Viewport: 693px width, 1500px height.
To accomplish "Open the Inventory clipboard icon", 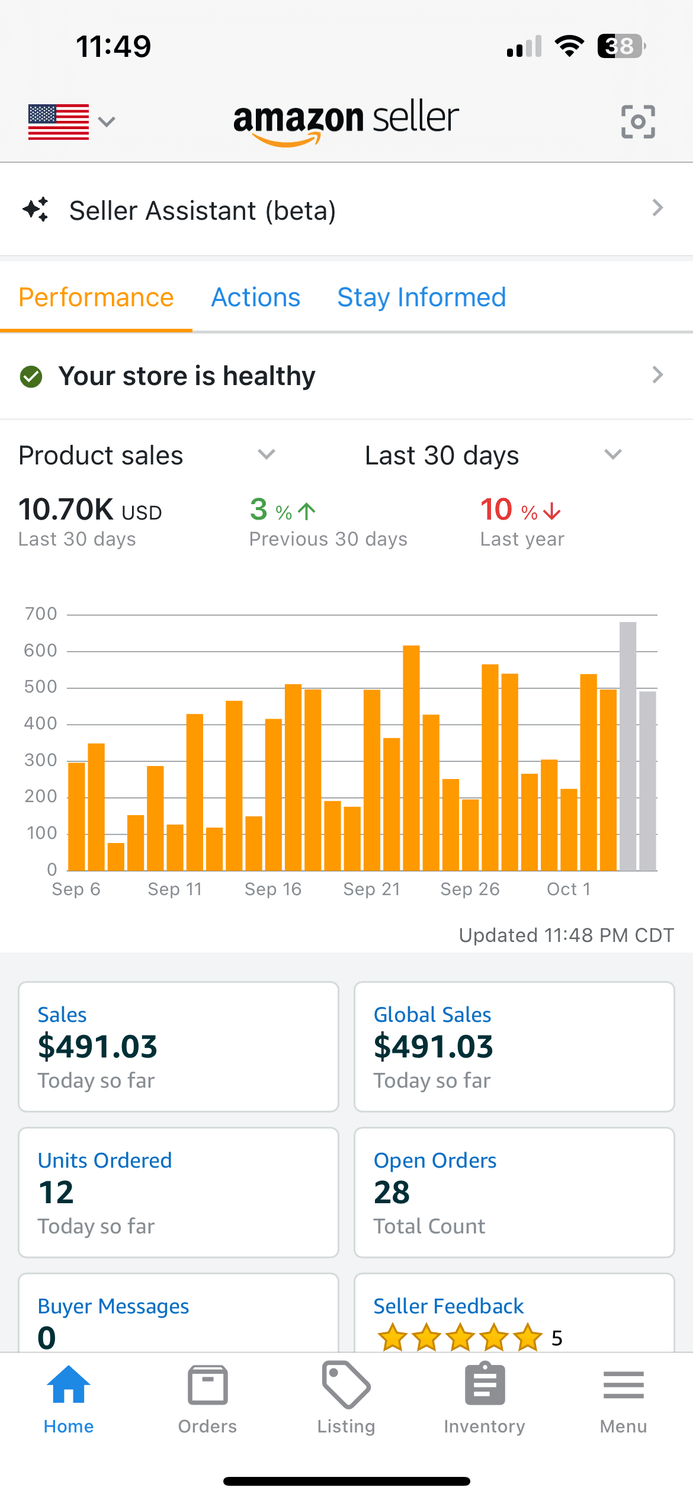I will 485,1386.
